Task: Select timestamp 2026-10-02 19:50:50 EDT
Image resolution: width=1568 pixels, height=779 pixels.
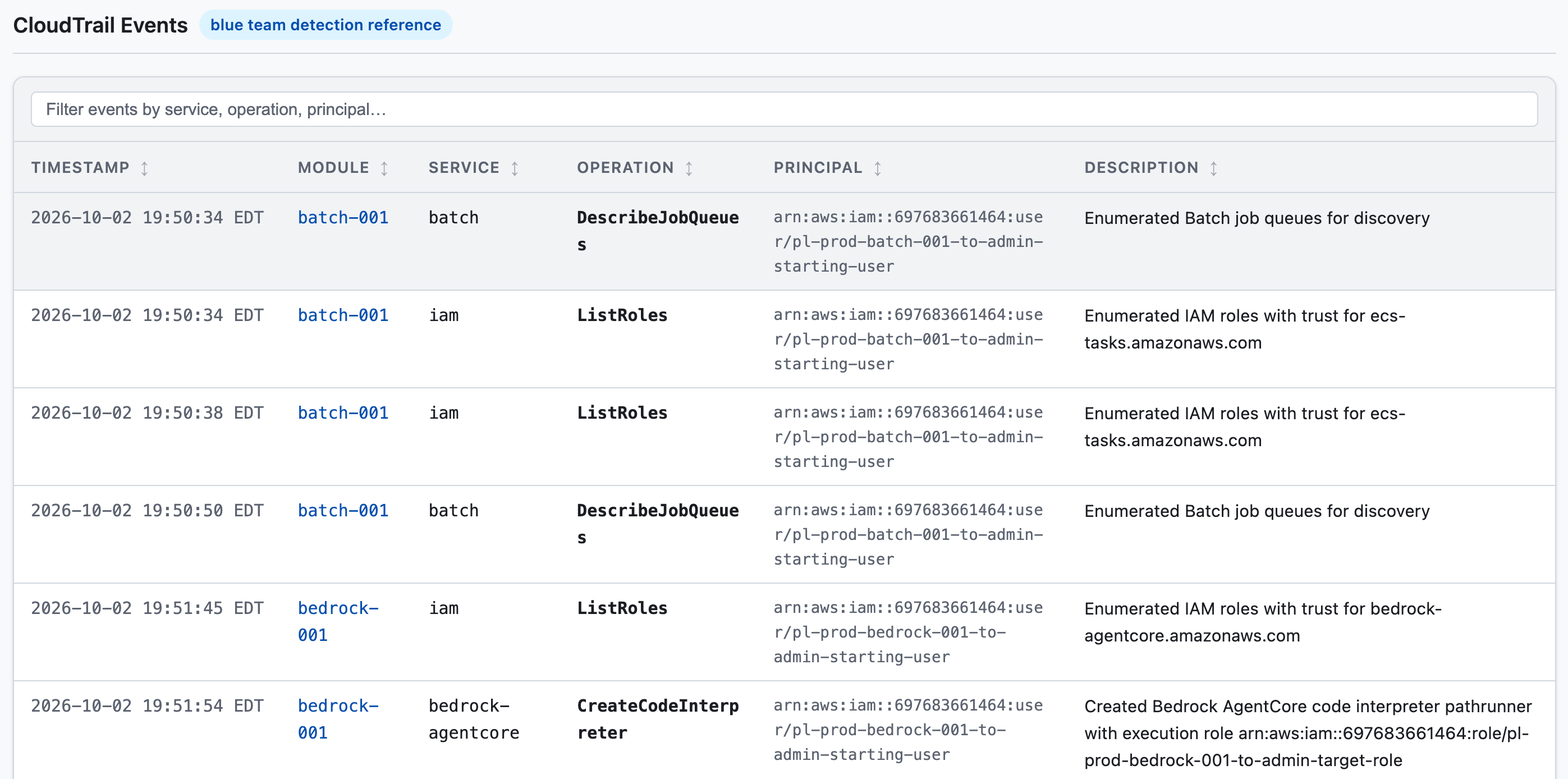Action: 147,510
